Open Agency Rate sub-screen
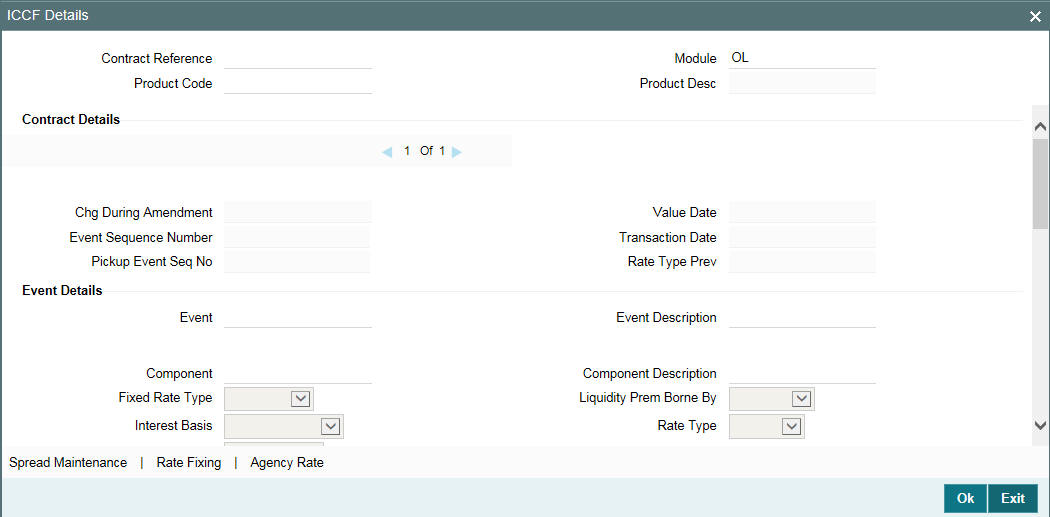This screenshot has height=517, width=1050. (287, 463)
